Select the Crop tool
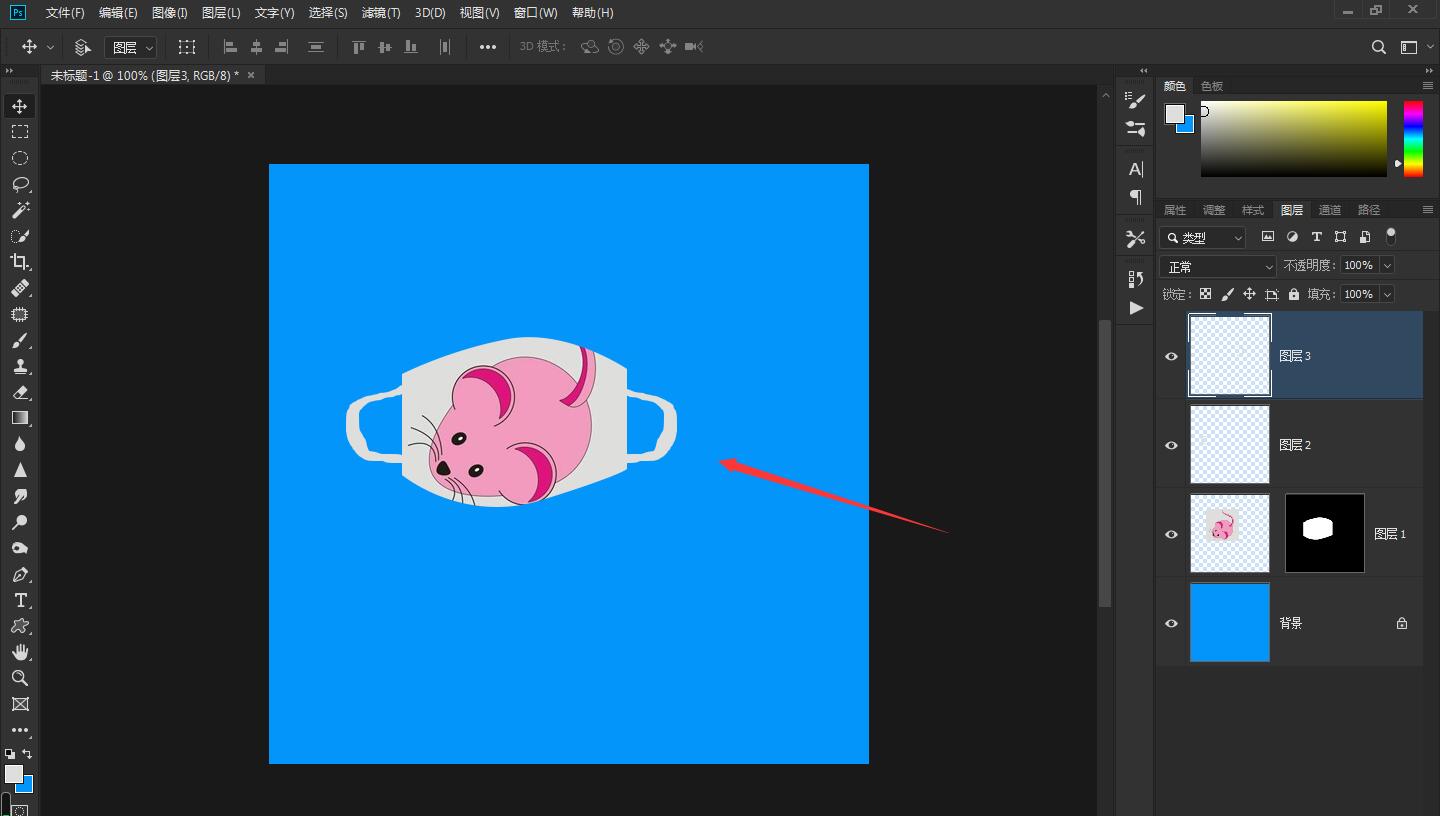1440x816 pixels. (19, 262)
